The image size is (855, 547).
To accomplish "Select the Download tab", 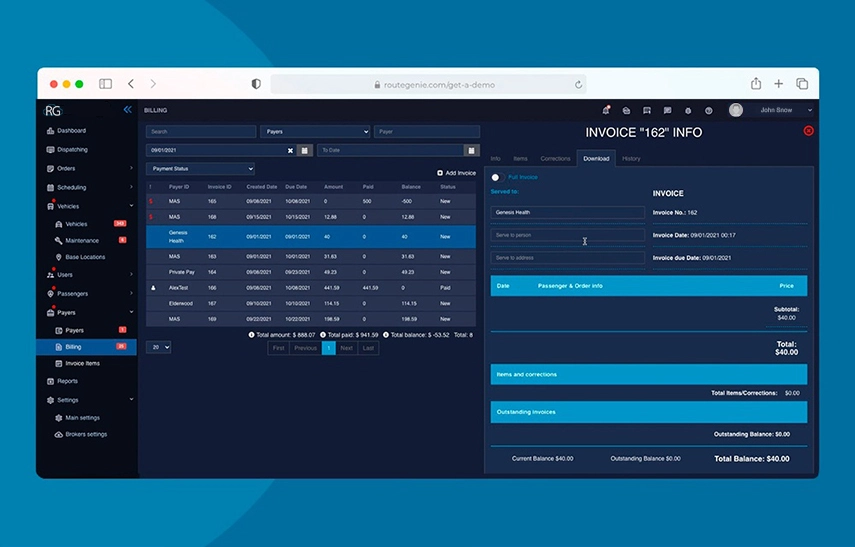I will [x=596, y=159].
